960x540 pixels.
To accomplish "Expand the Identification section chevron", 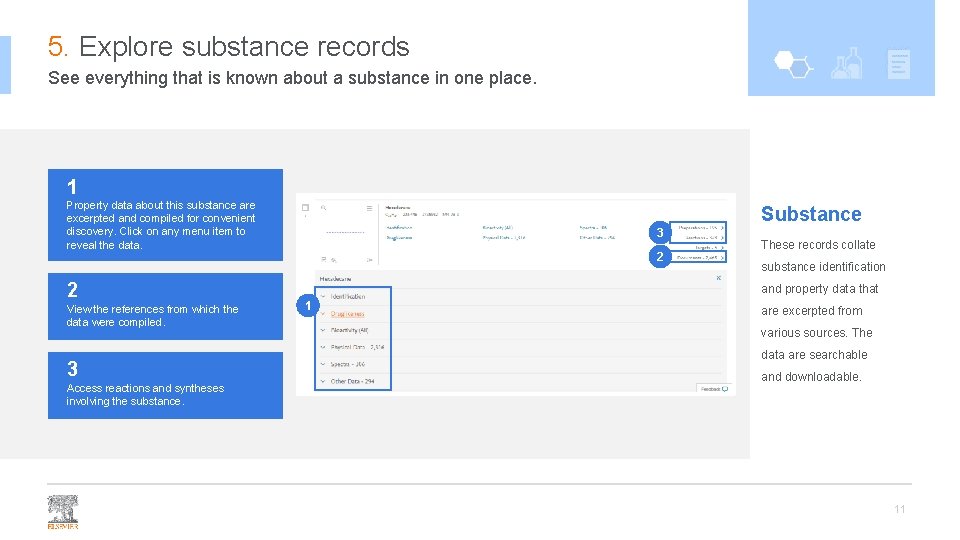I will (x=323, y=296).
